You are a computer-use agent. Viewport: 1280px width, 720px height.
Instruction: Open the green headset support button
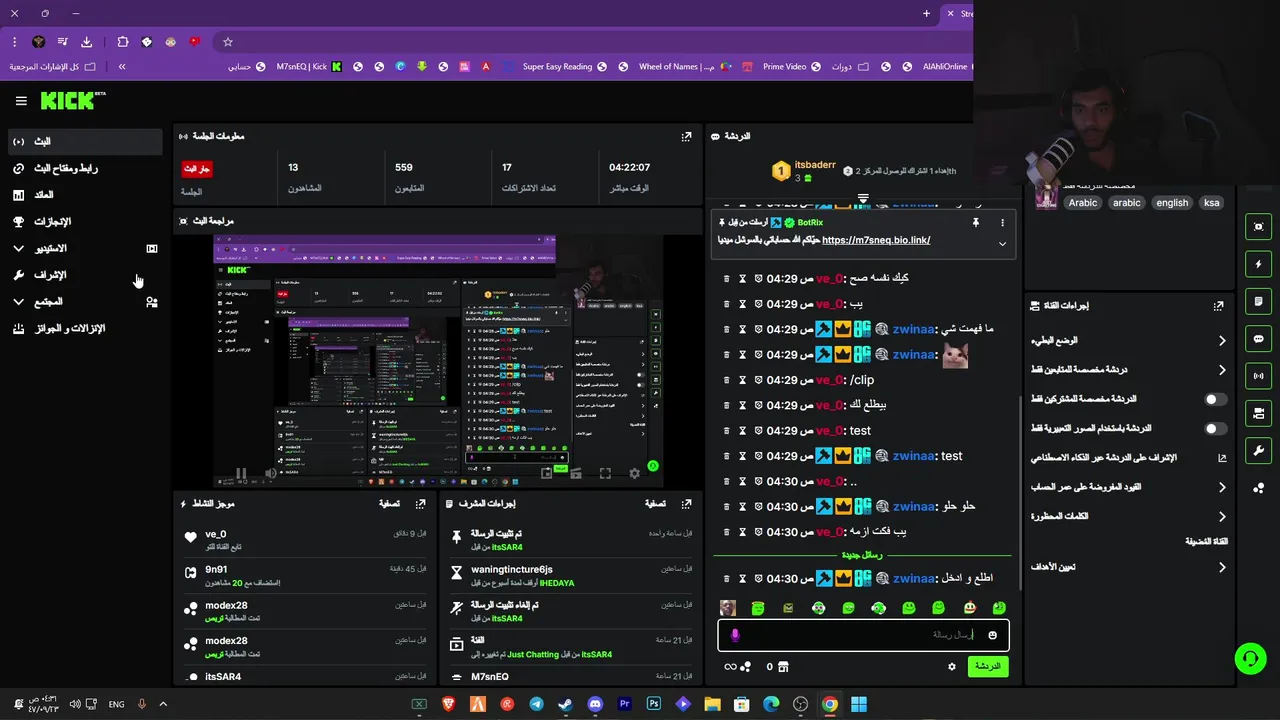[x=1250, y=658]
